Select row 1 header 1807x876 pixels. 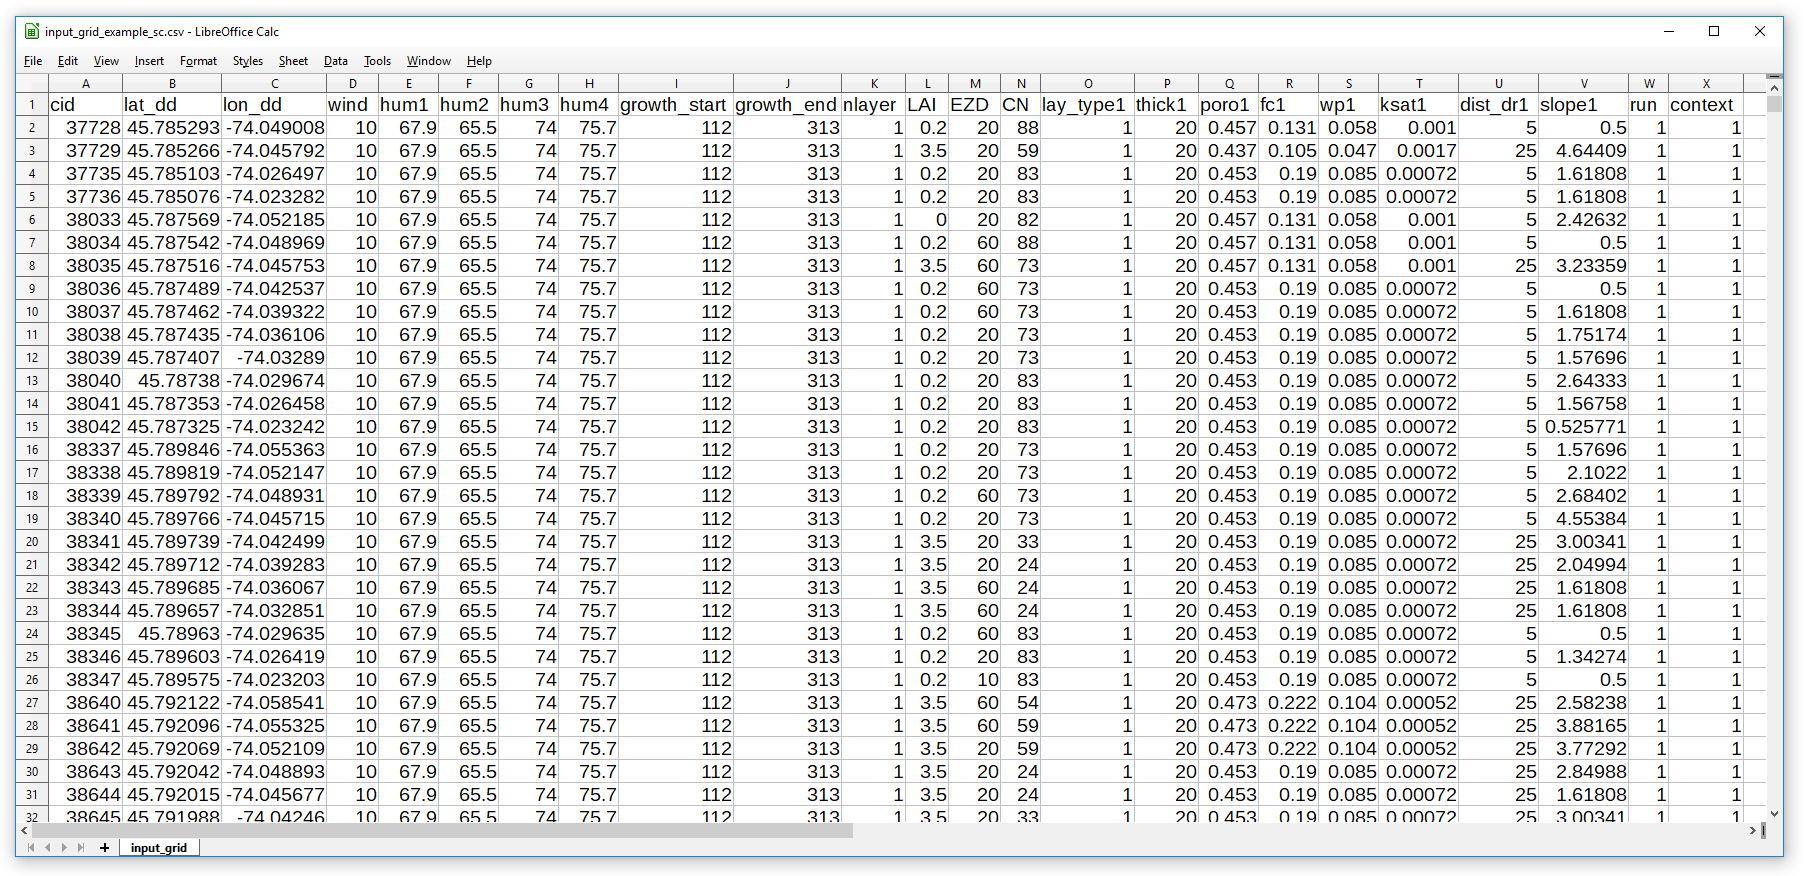[x=32, y=105]
